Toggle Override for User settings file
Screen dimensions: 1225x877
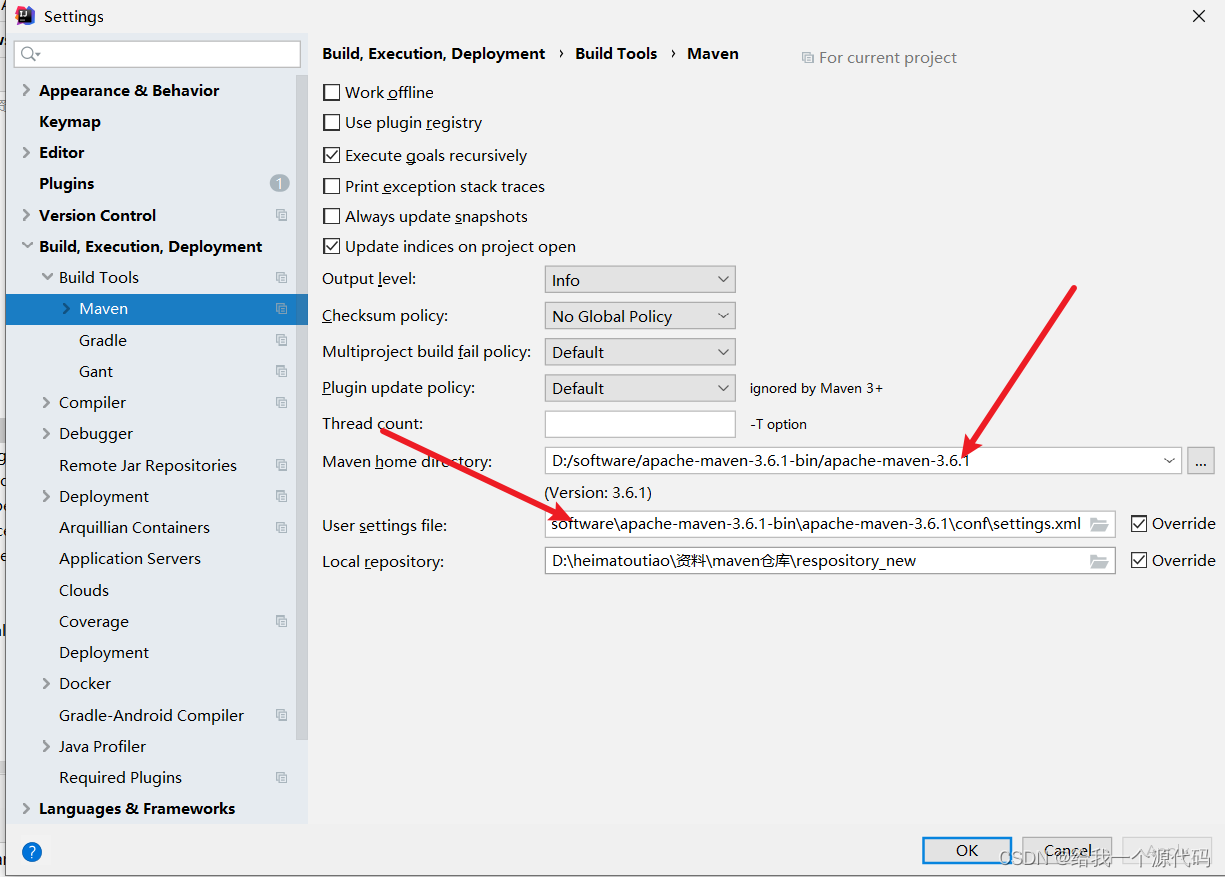click(x=1139, y=523)
